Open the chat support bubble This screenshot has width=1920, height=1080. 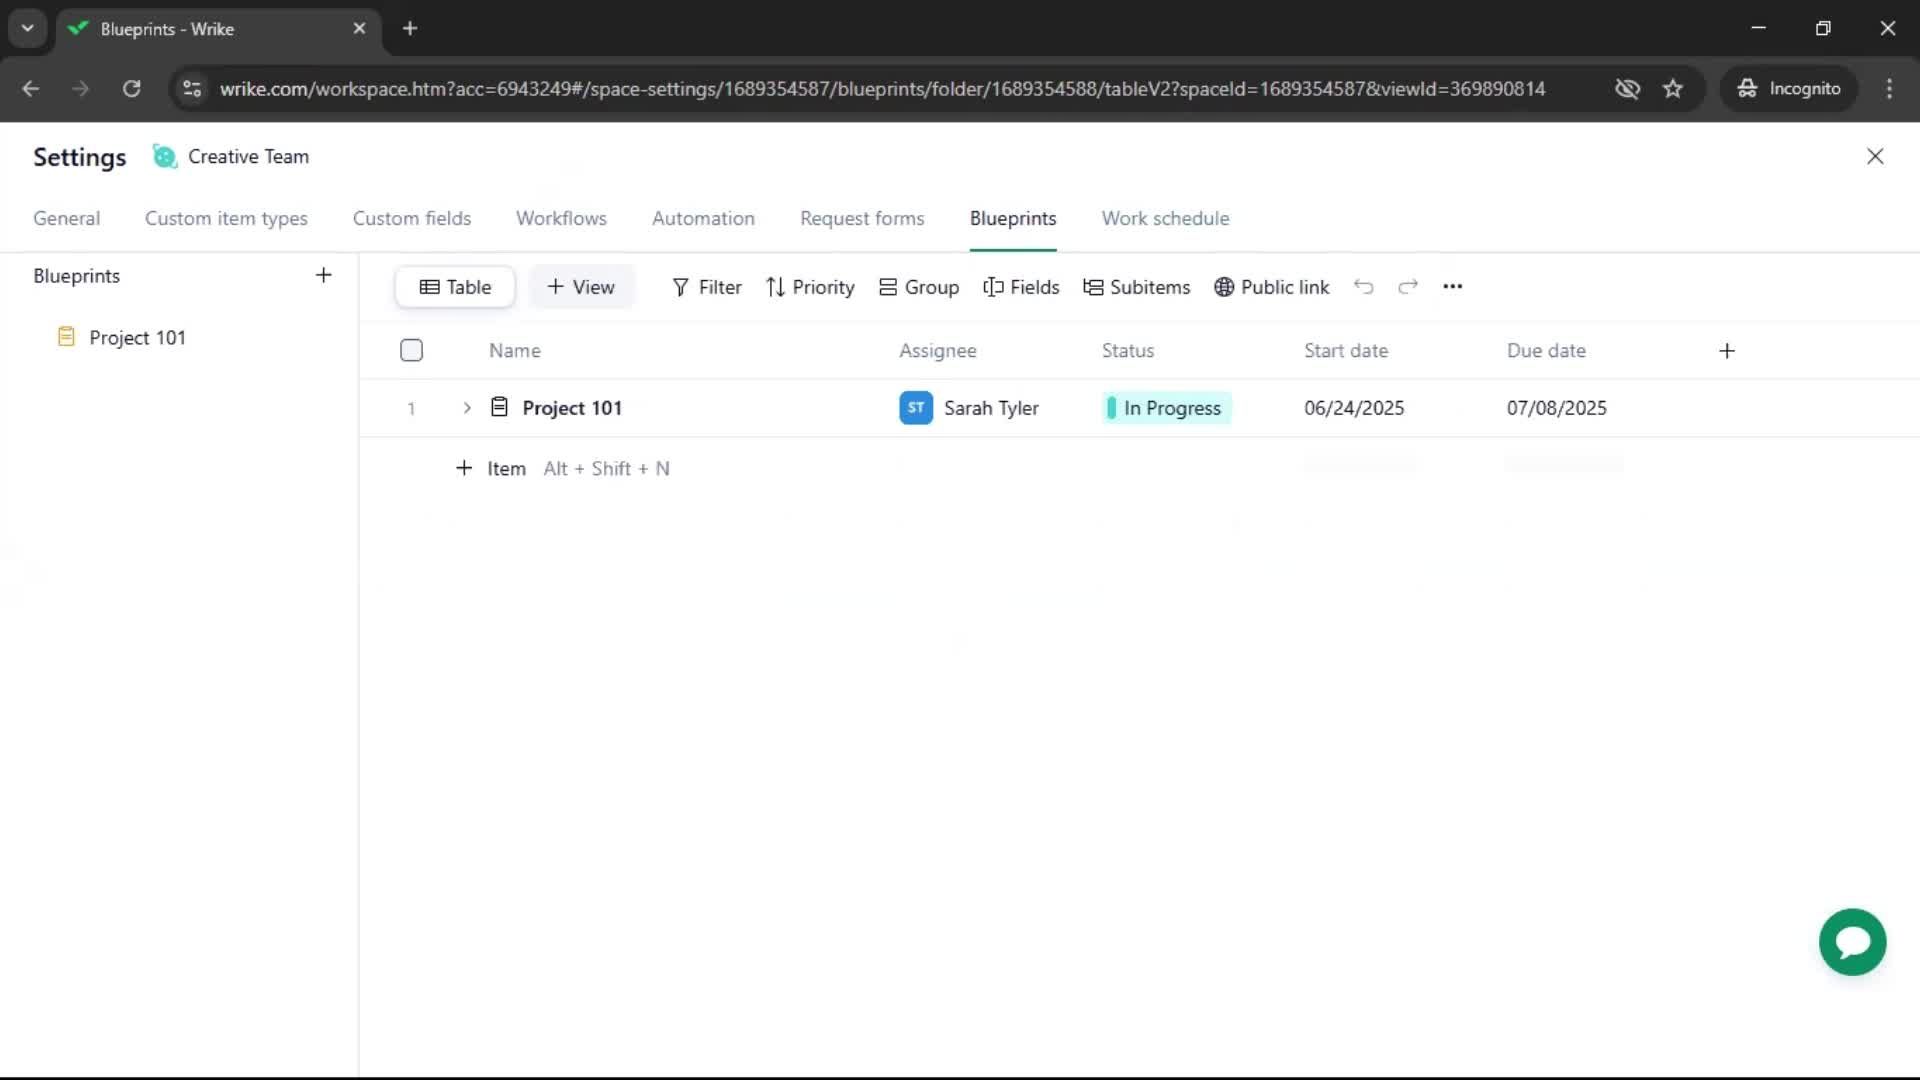[1852, 942]
